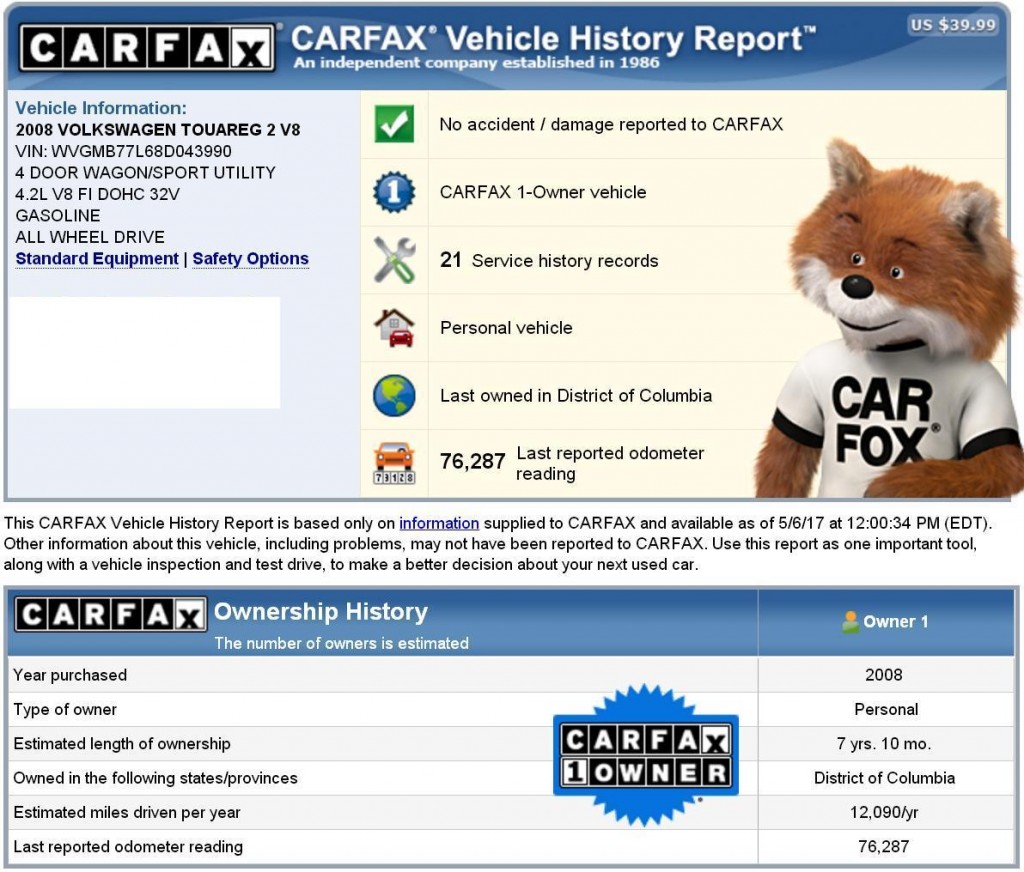This screenshot has width=1024, height=872.
Task: Click the house and car personal vehicle icon
Action: click(x=394, y=327)
